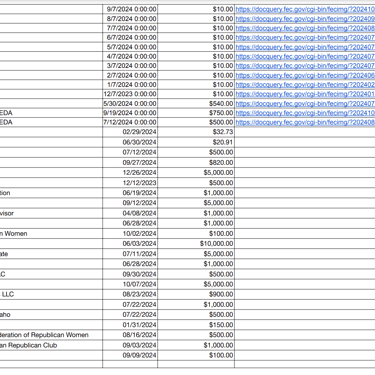Click the date cell 09/09/2024
Screen dimensions: 375x375
(130, 355)
